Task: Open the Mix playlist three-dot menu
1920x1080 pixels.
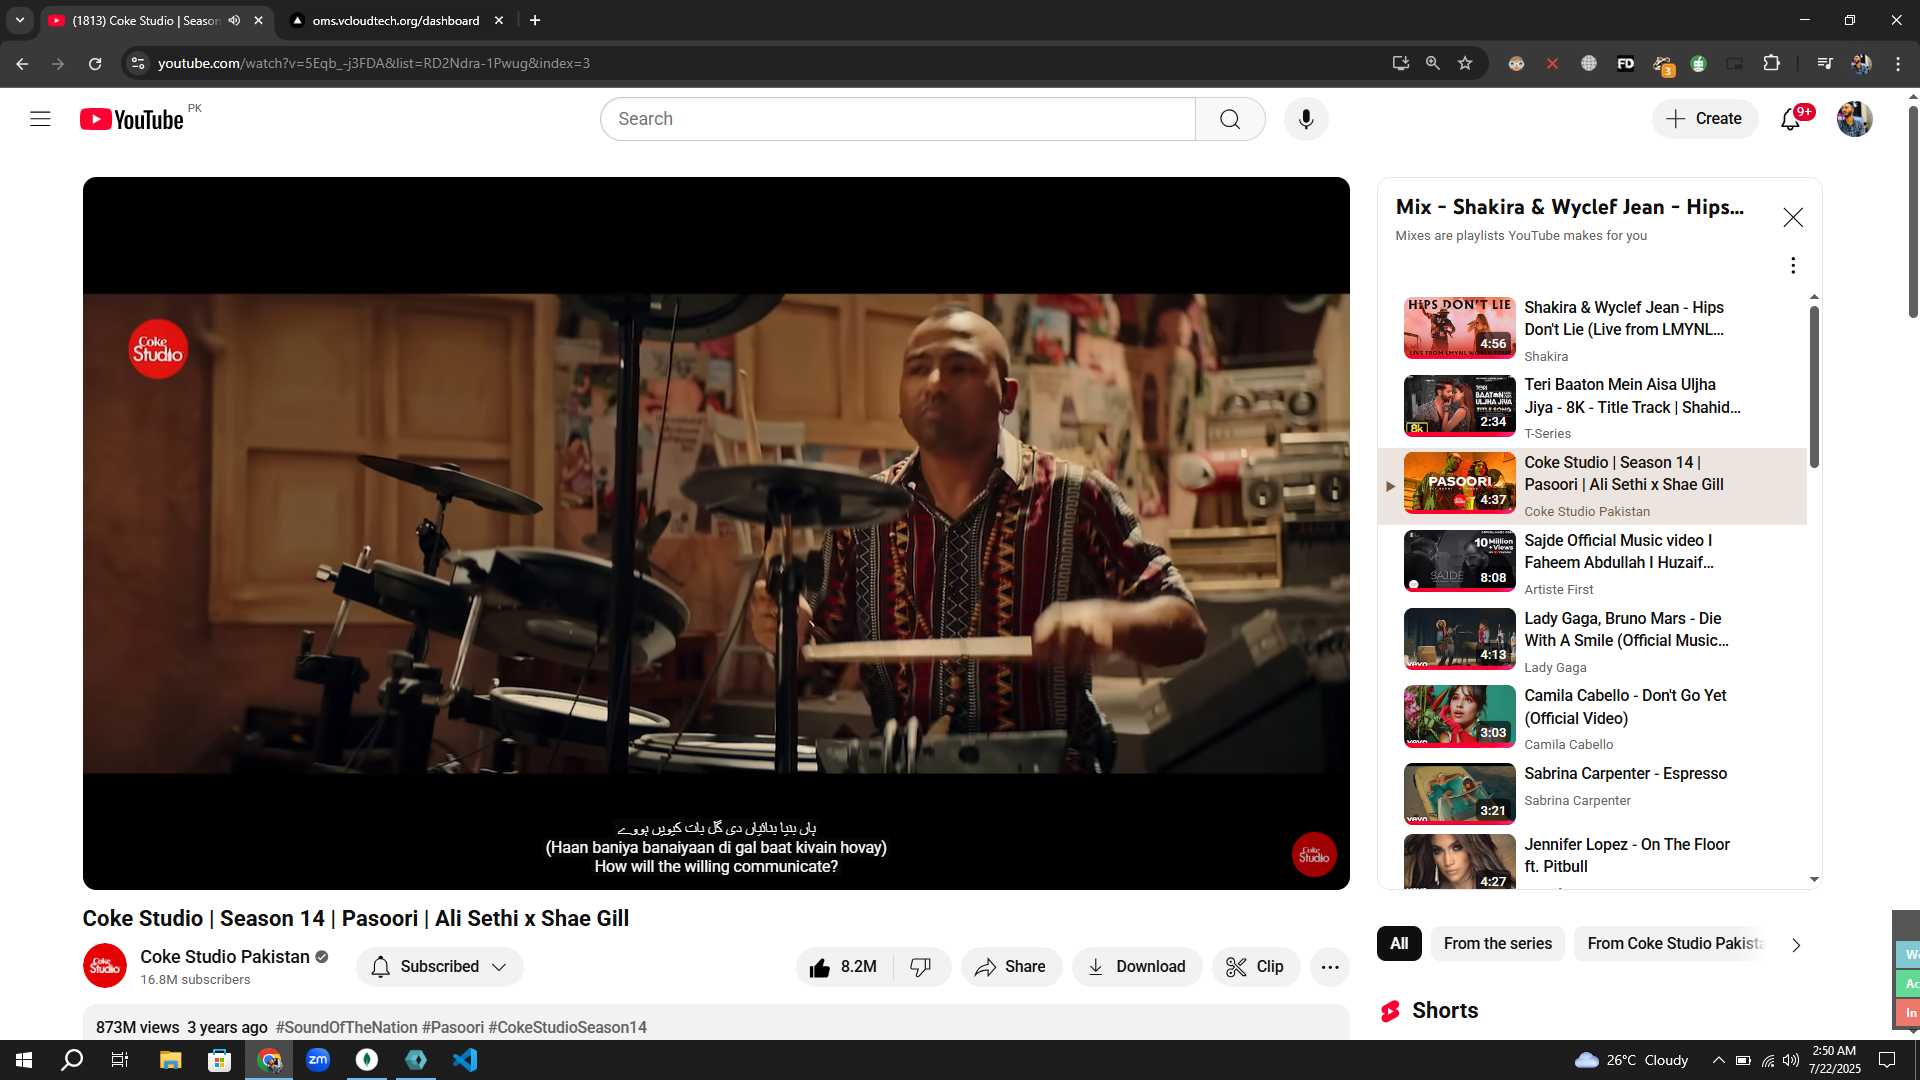Action: click(x=1793, y=265)
